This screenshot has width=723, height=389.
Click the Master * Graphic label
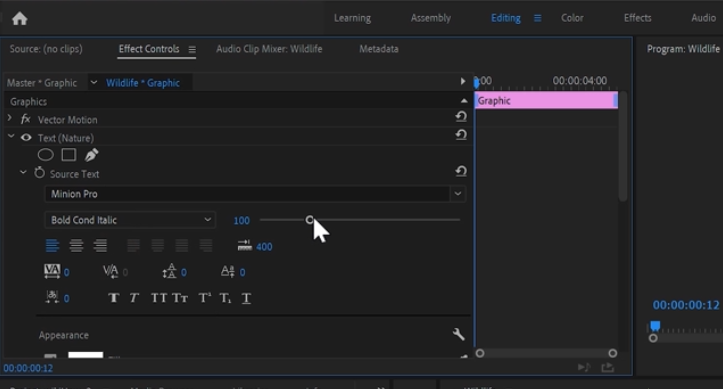tap(41, 83)
